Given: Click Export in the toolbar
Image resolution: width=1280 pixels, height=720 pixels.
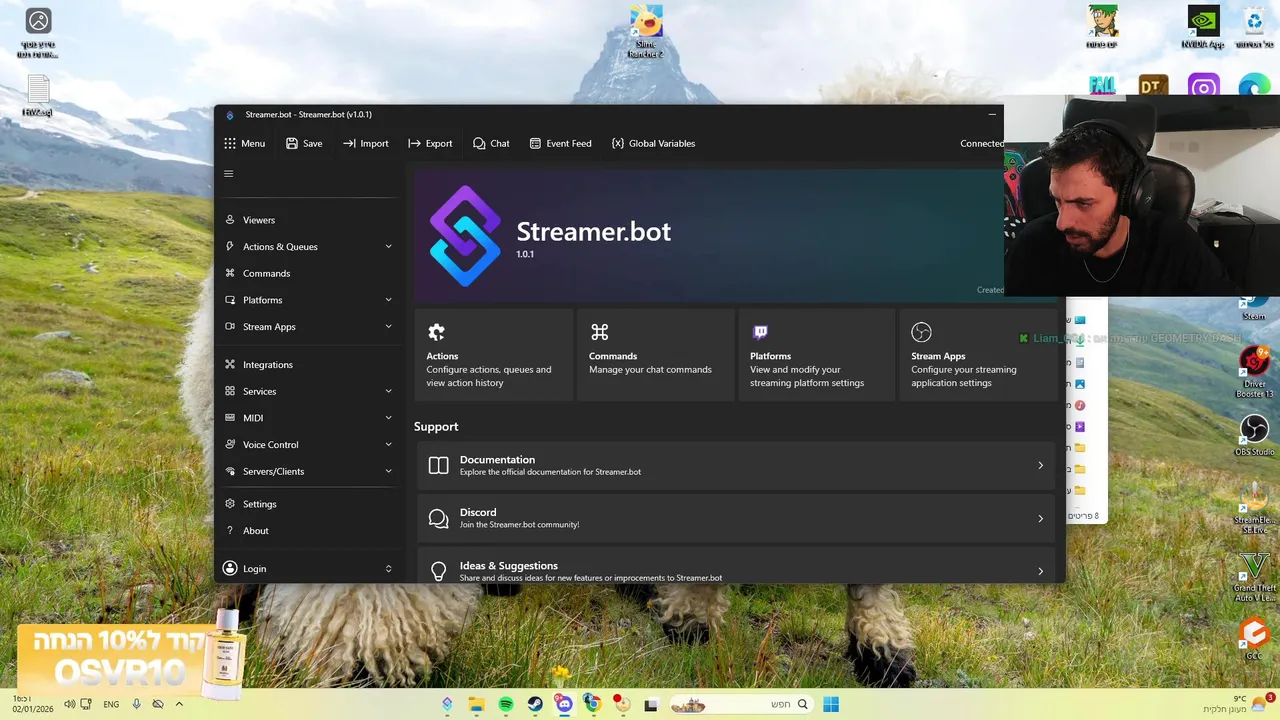Looking at the screenshot, I should [430, 143].
